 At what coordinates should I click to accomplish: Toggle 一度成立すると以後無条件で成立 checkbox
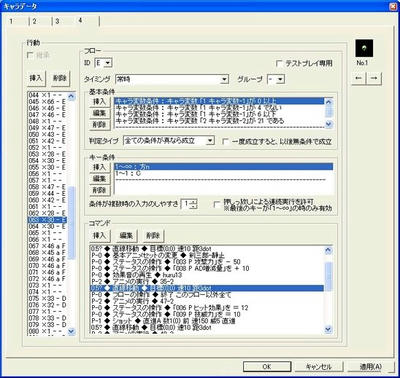[x=226, y=141]
